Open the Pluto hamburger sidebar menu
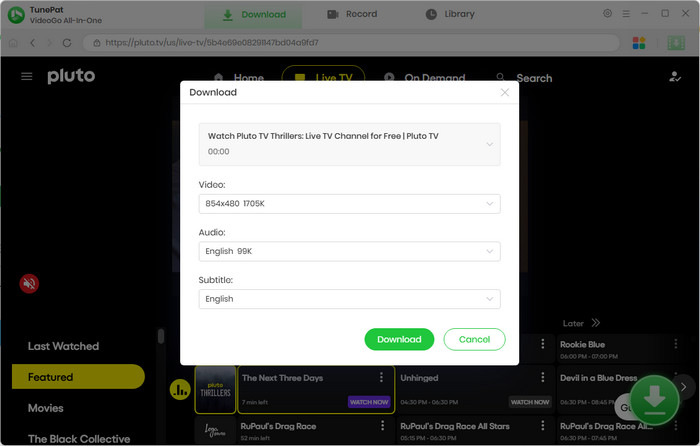This screenshot has height=446, width=700. coord(27,76)
